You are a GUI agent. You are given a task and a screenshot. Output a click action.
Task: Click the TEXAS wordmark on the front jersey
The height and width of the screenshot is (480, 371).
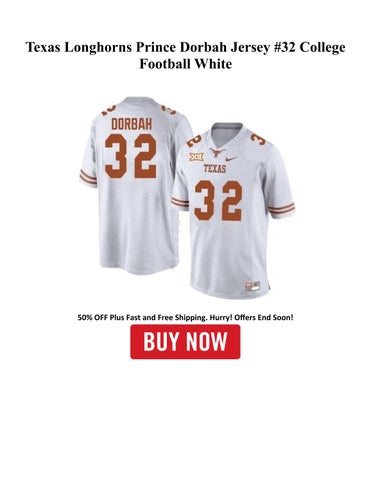tap(215, 169)
